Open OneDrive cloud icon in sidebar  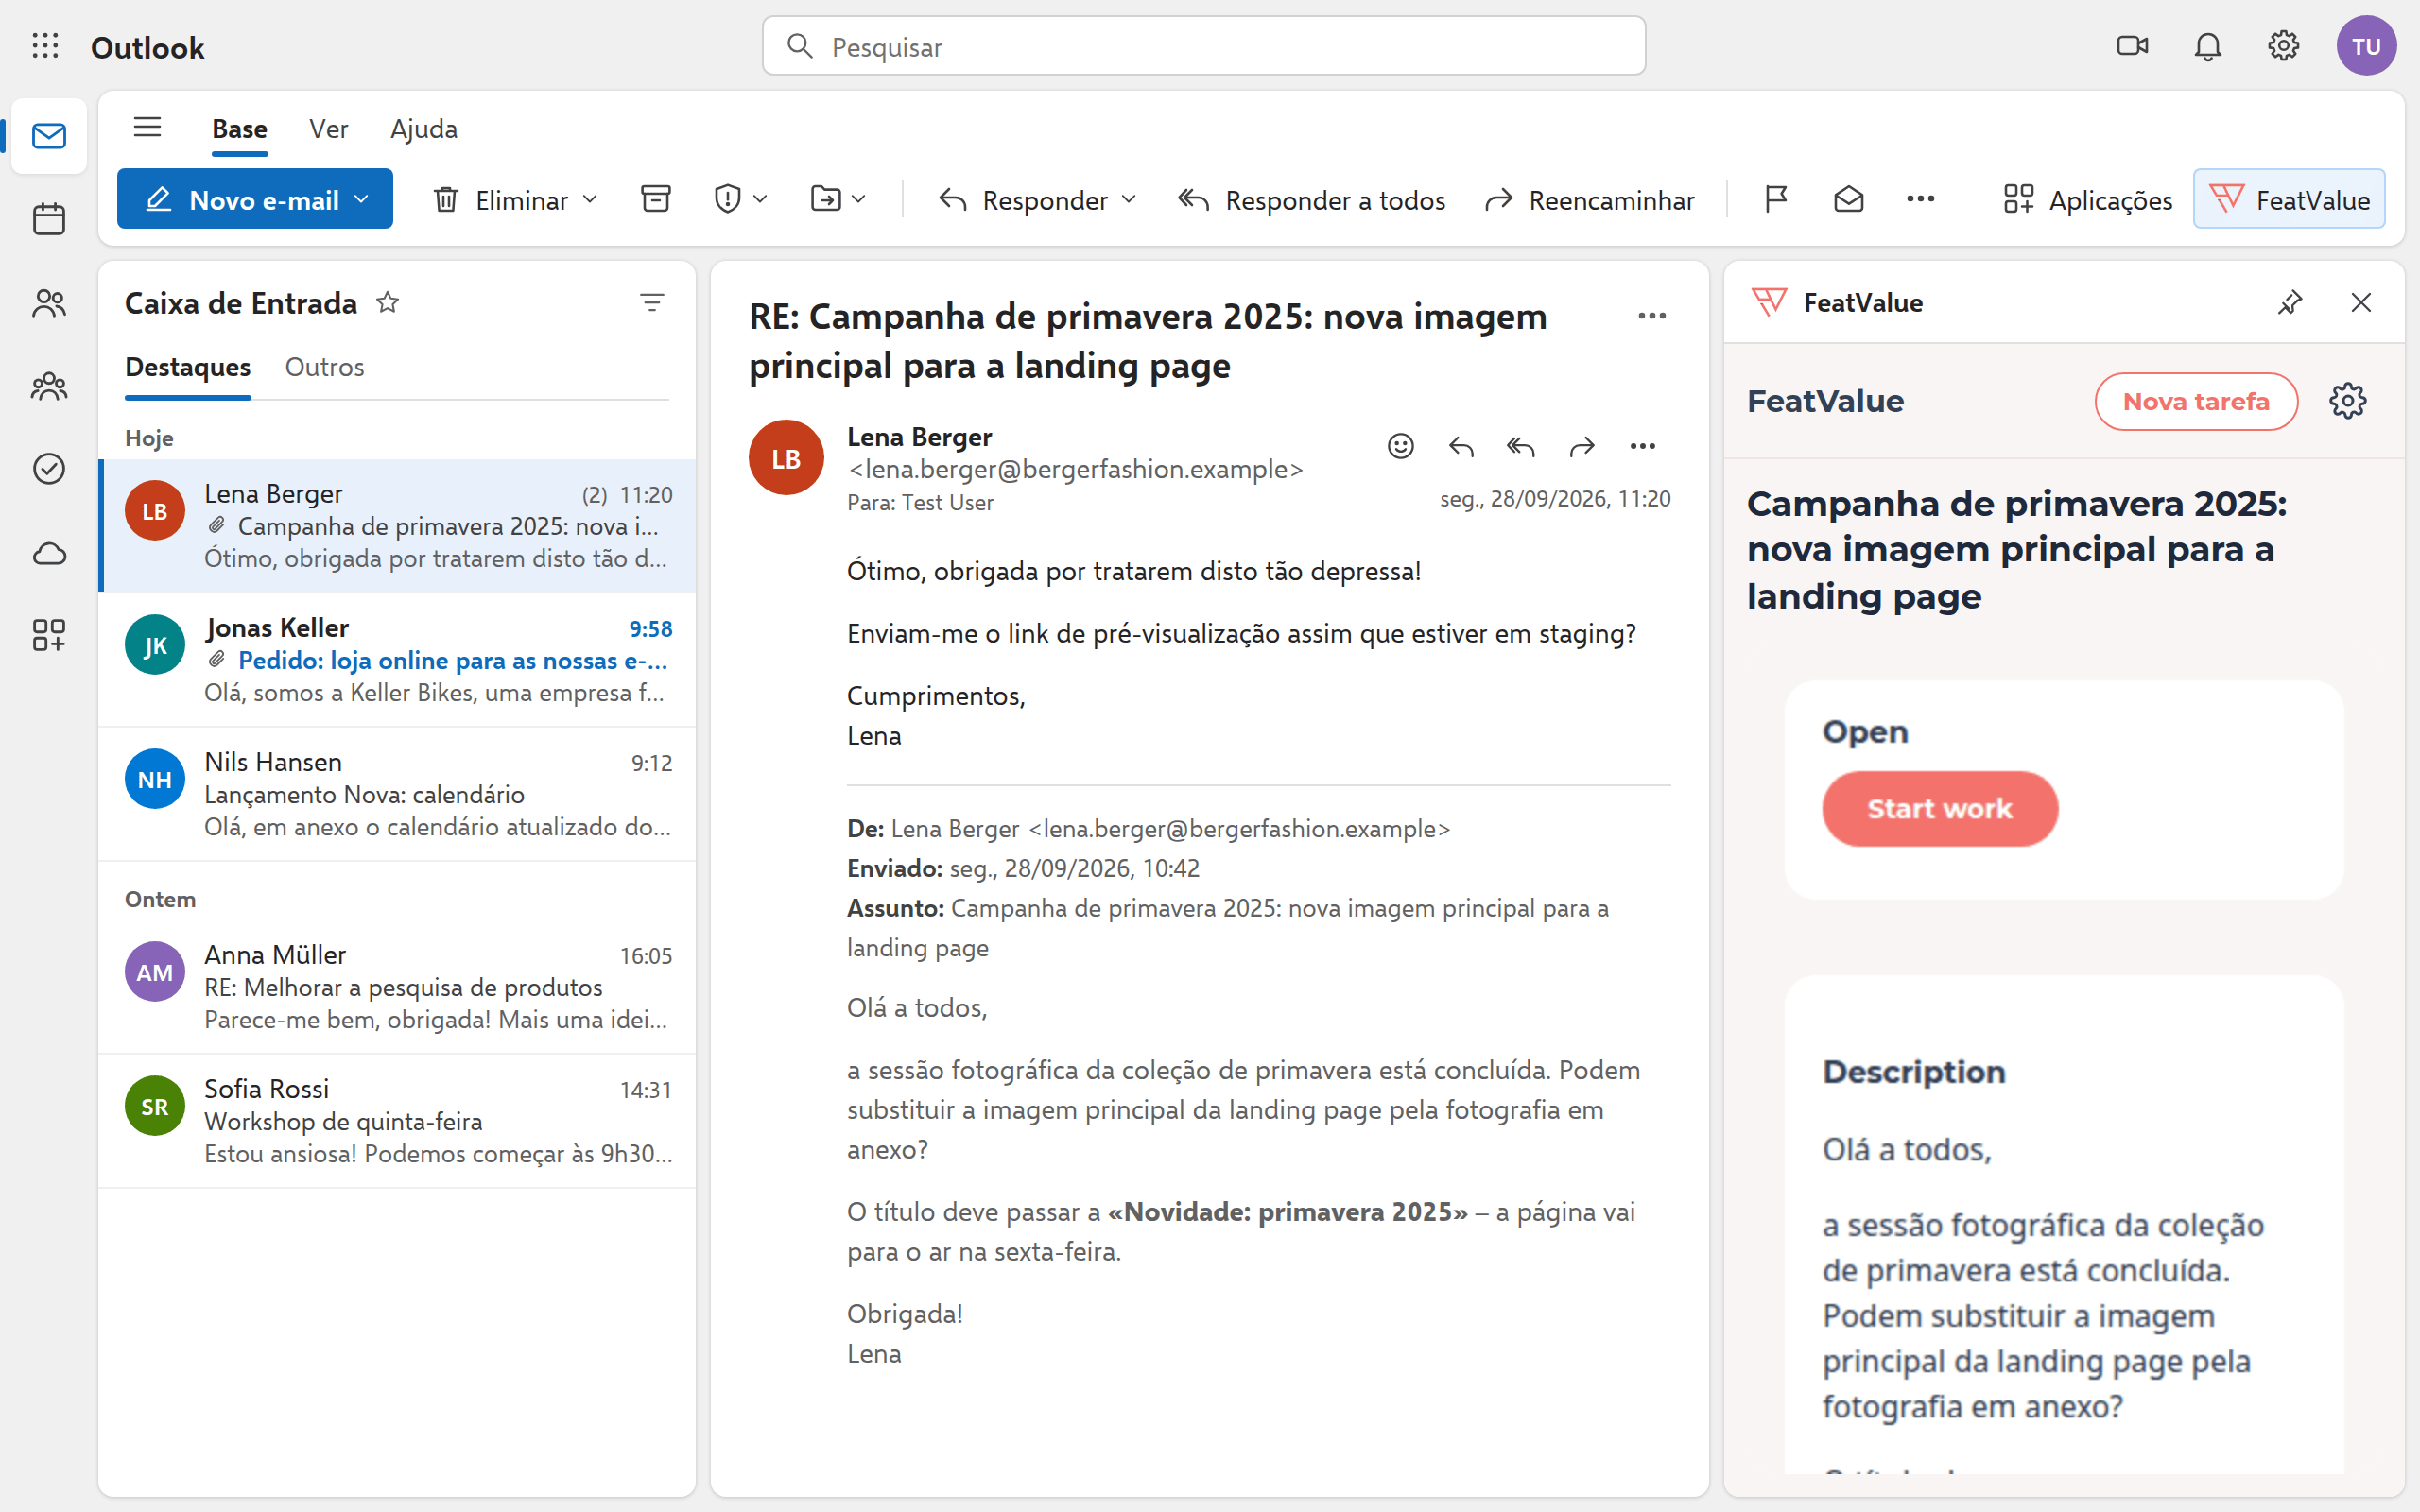coord(48,553)
